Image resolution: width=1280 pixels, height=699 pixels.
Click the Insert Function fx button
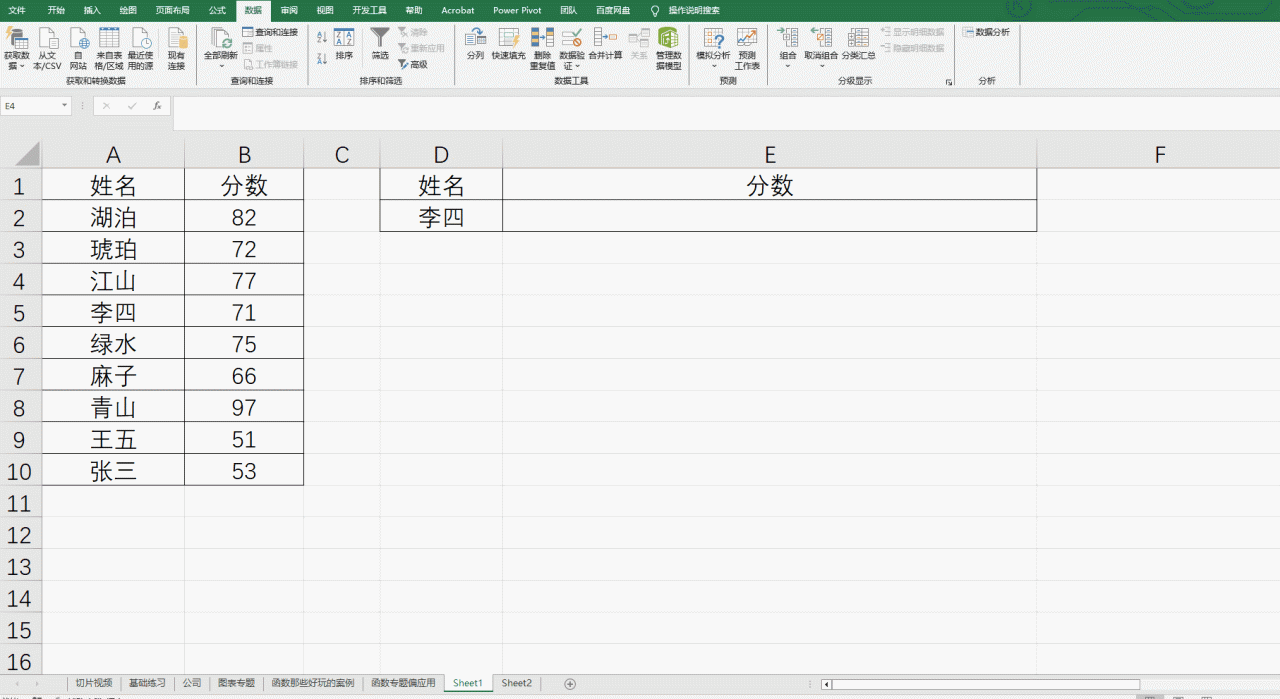157,105
